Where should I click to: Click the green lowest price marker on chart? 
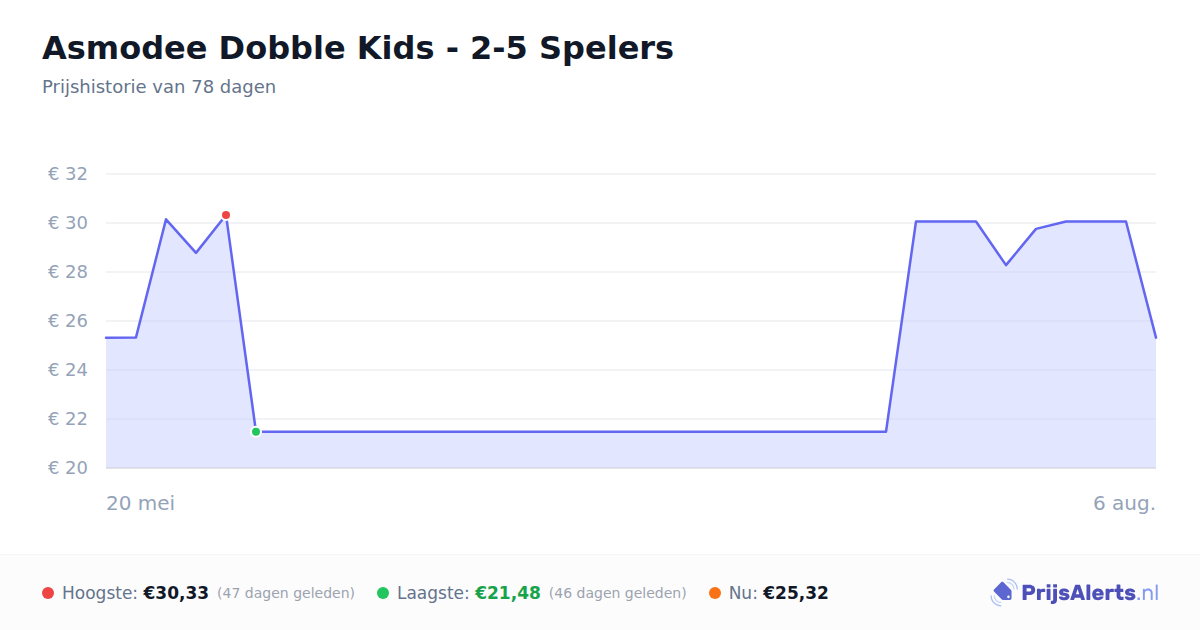[256, 432]
